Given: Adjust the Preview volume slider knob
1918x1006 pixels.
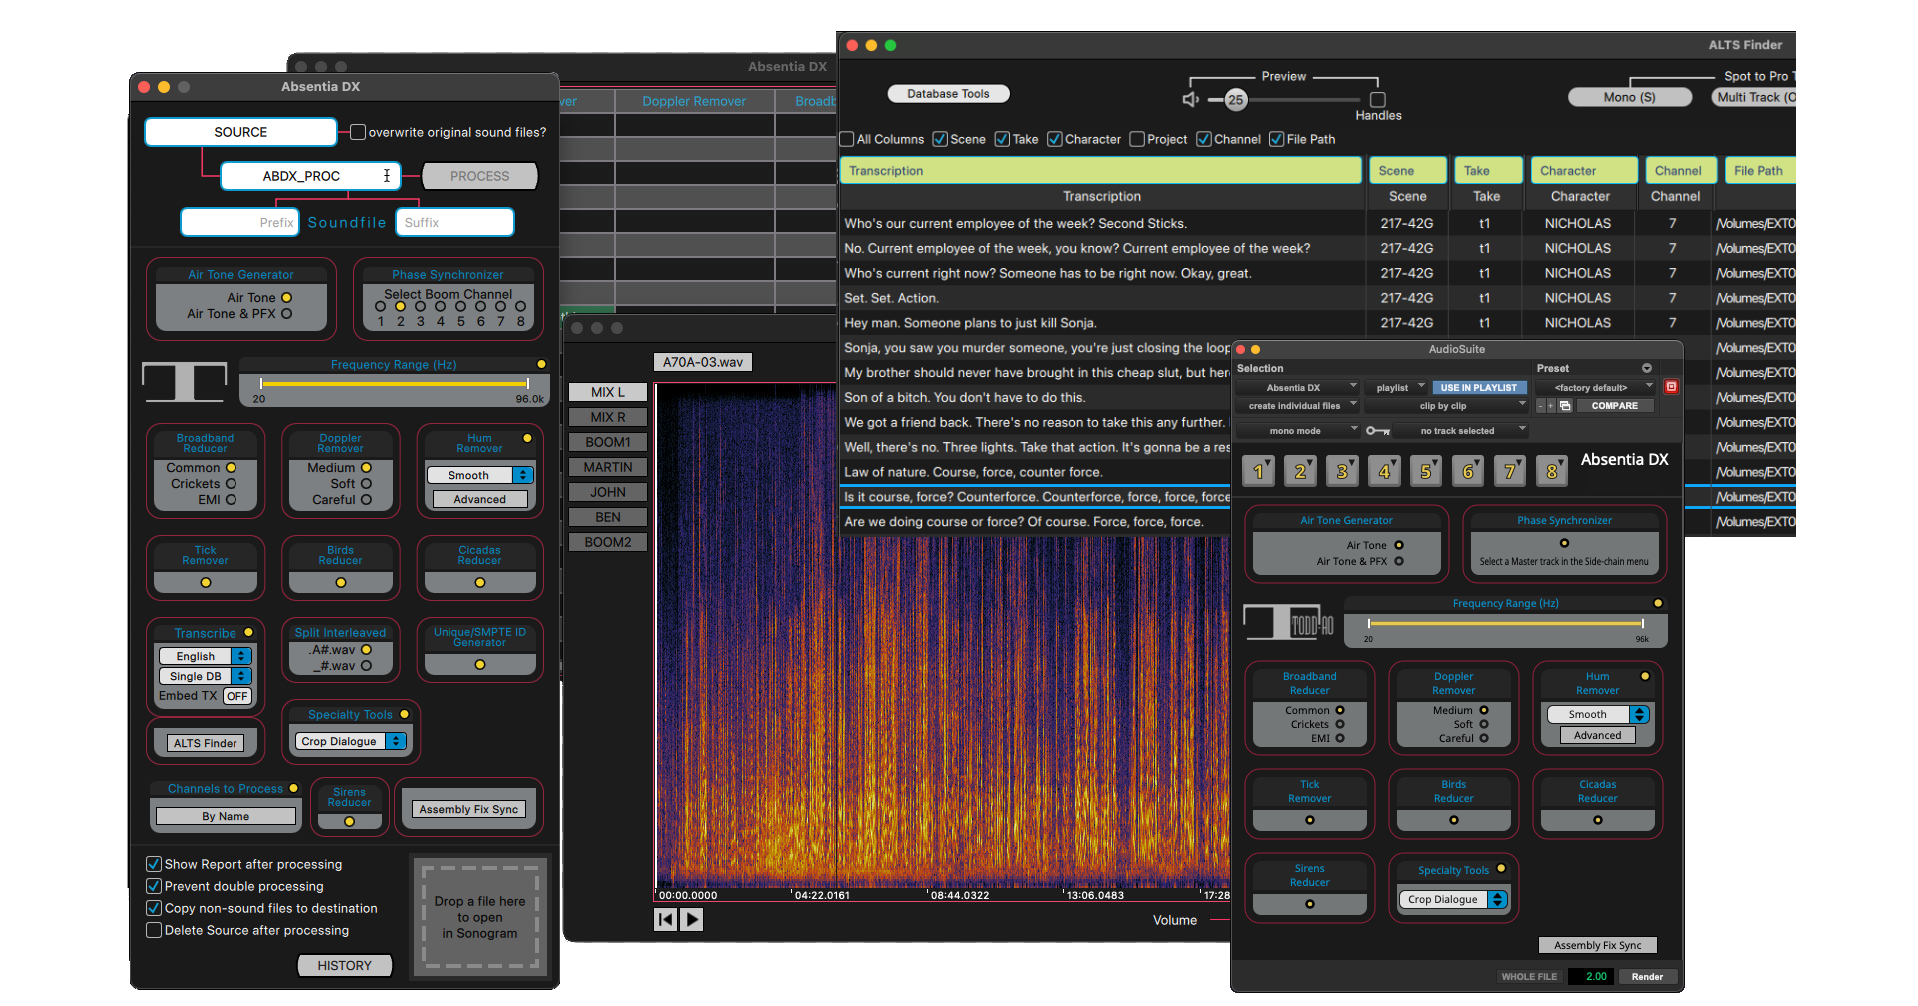Looking at the screenshot, I should click(1236, 99).
